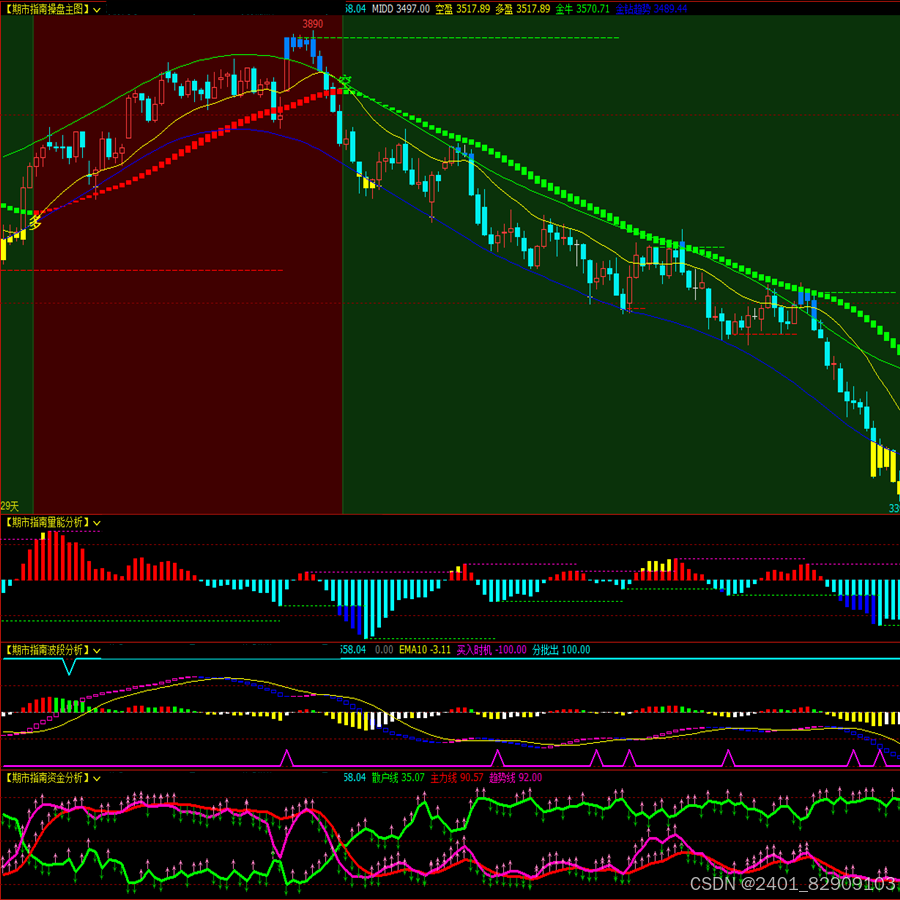Select the 趋势线 92.00 readout
This screenshot has height=900, width=900.
[515, 778]
